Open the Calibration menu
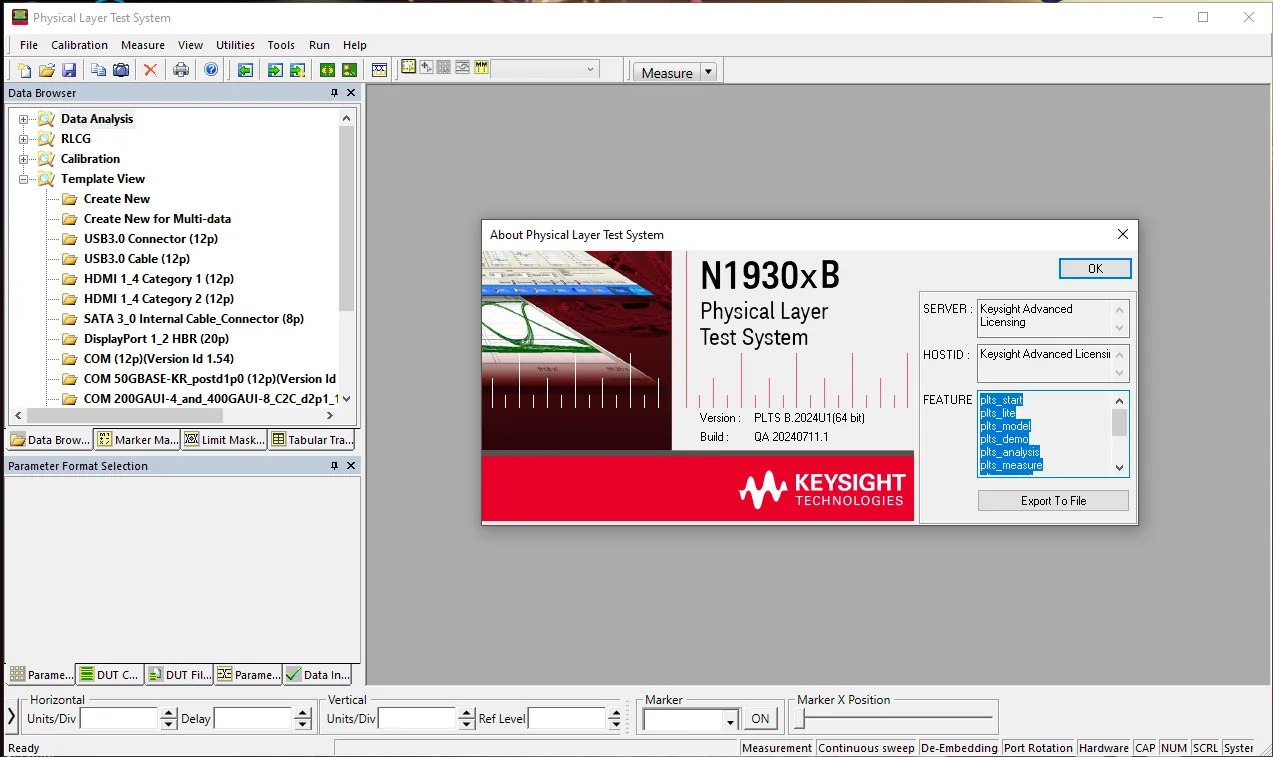The height and width of the screenshot is (757, 1273). (79, 45)
